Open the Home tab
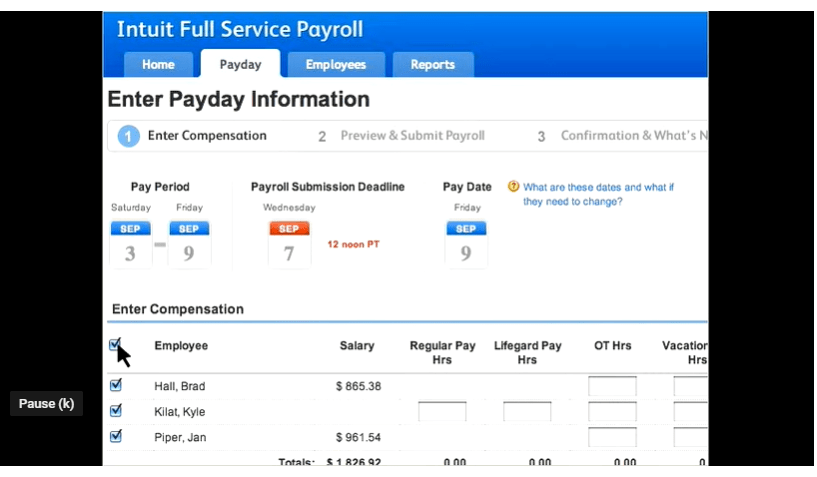Viewport: 817px width, 477px height. tap(158, 65)
